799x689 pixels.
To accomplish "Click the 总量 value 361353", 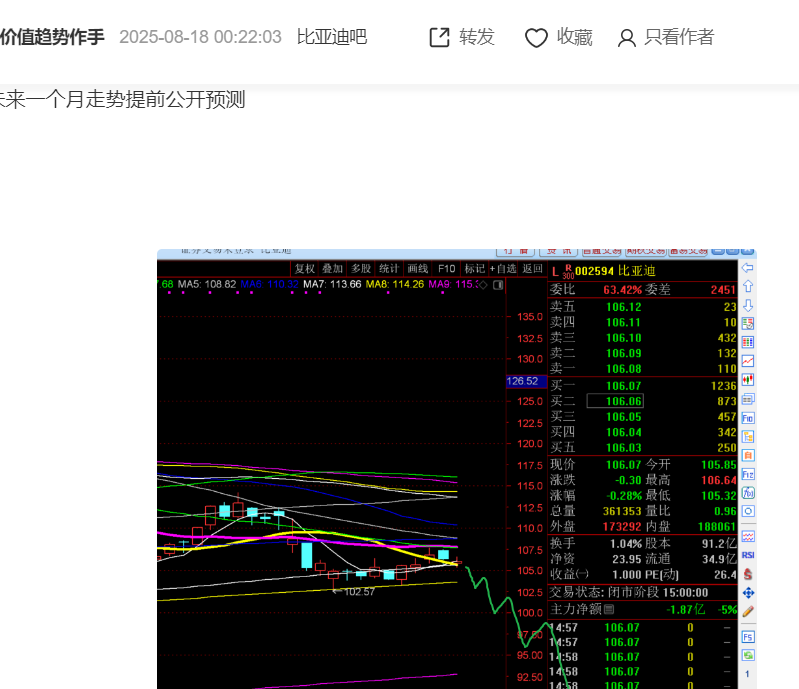I will click(622, 511).
